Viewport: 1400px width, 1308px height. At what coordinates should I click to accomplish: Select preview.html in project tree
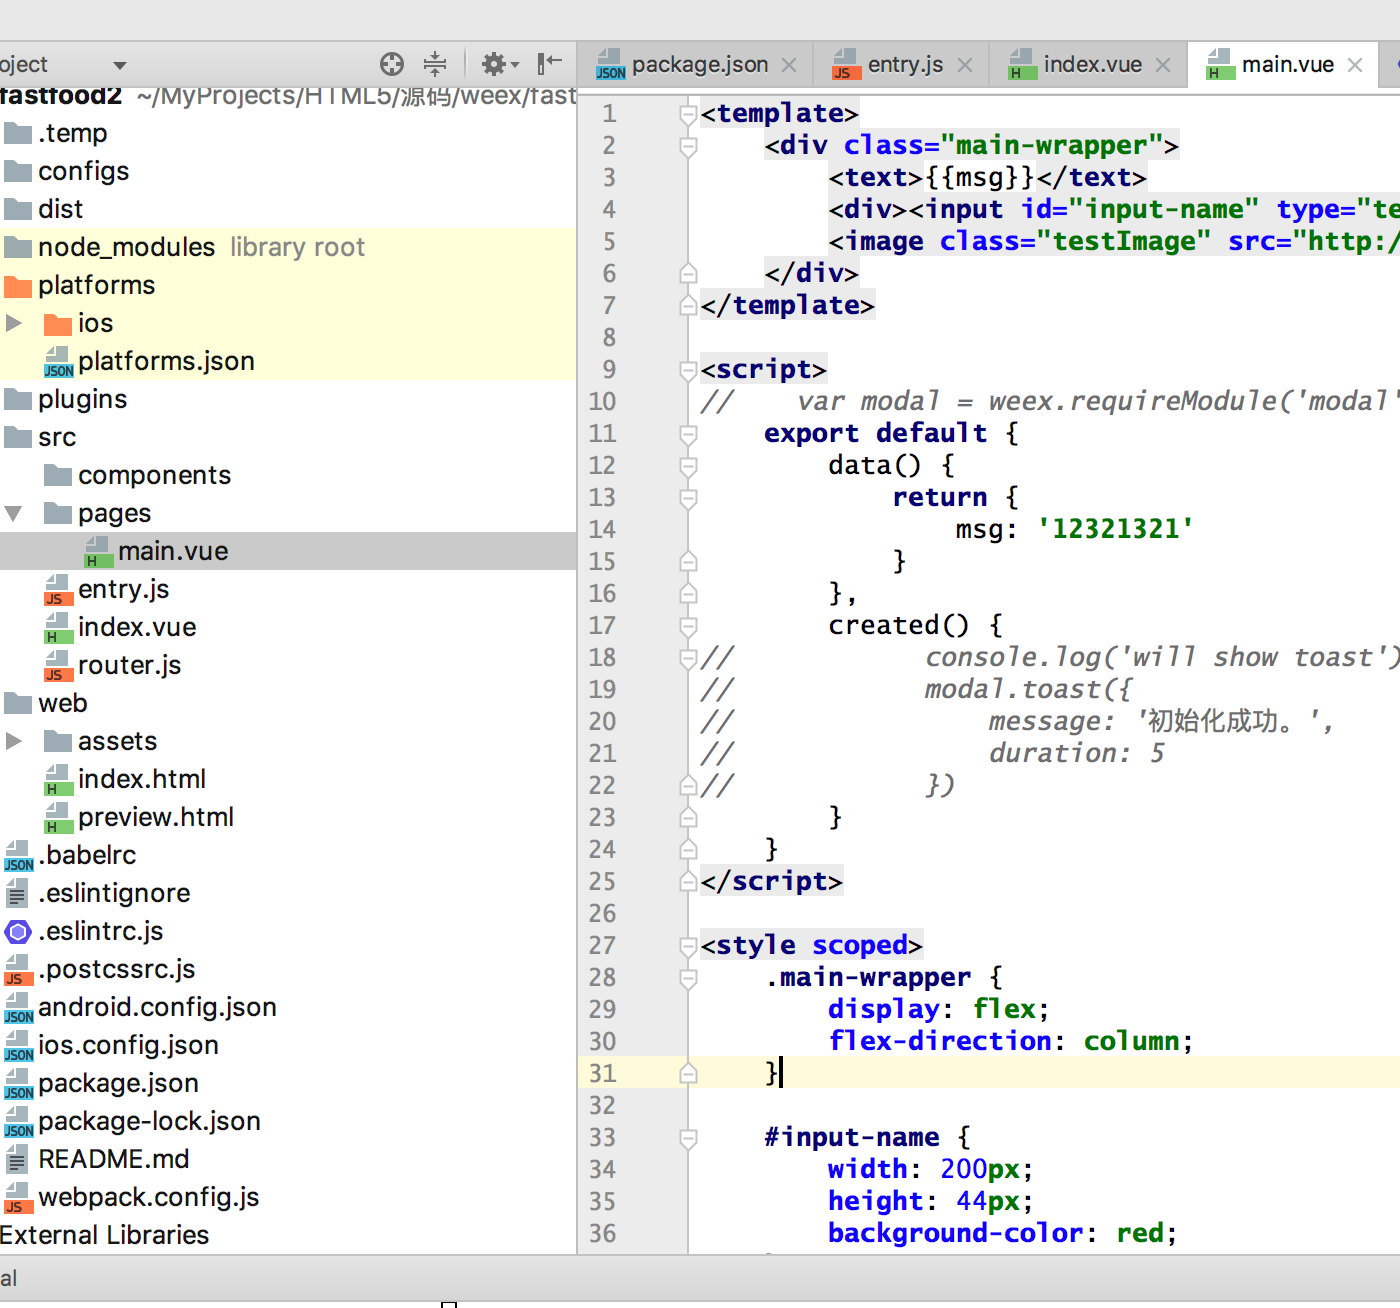point(139,817)
